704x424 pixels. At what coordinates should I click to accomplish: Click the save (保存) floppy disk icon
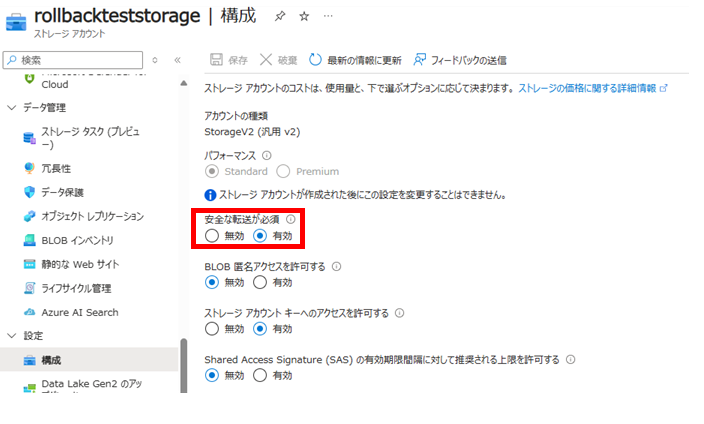pyautogui.click(x=216, y=60)
